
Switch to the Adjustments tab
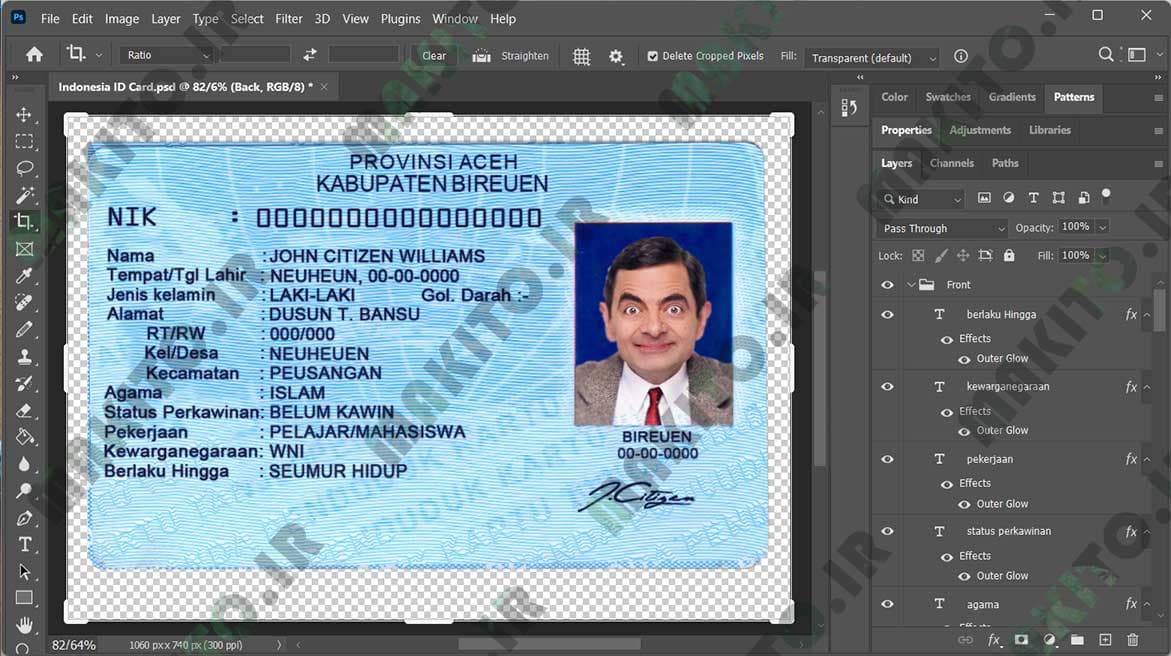(980, 130)
